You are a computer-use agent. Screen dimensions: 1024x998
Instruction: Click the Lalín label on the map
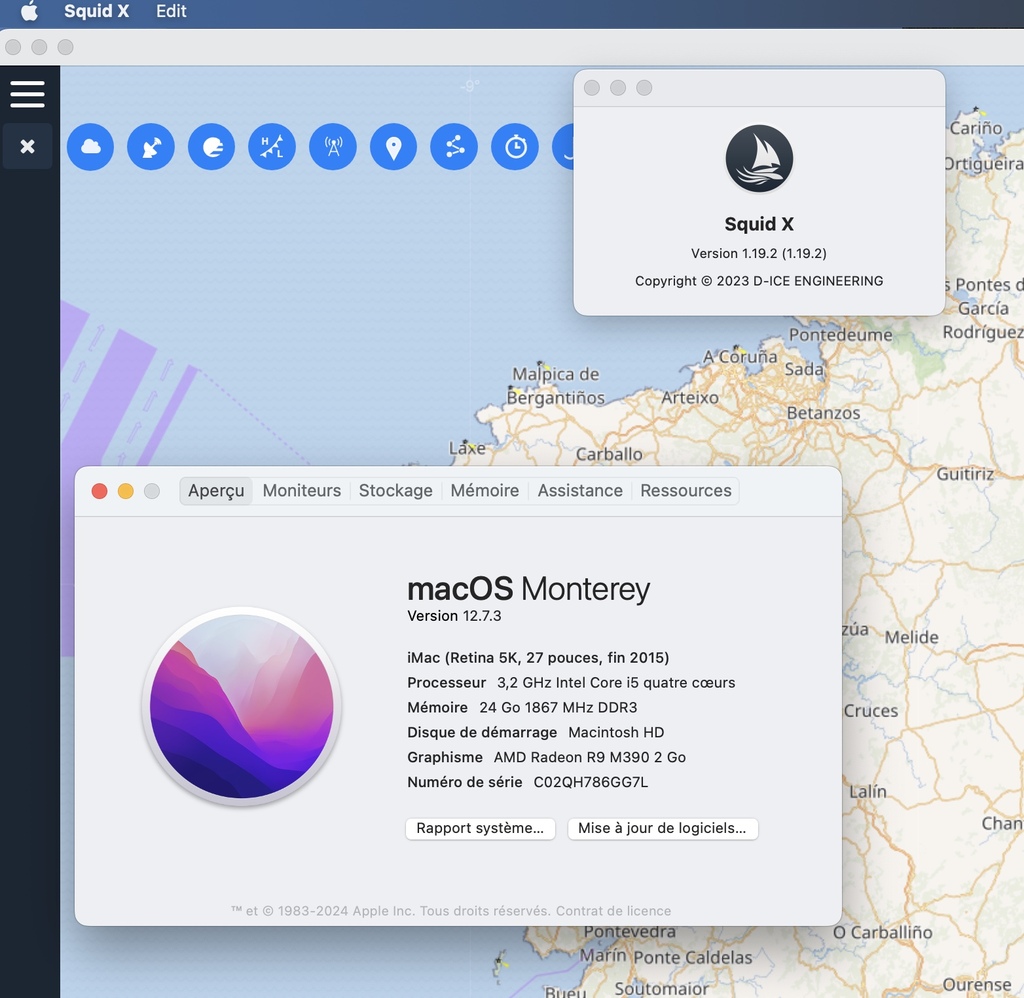pyautogui.click(x=868, y=791)
